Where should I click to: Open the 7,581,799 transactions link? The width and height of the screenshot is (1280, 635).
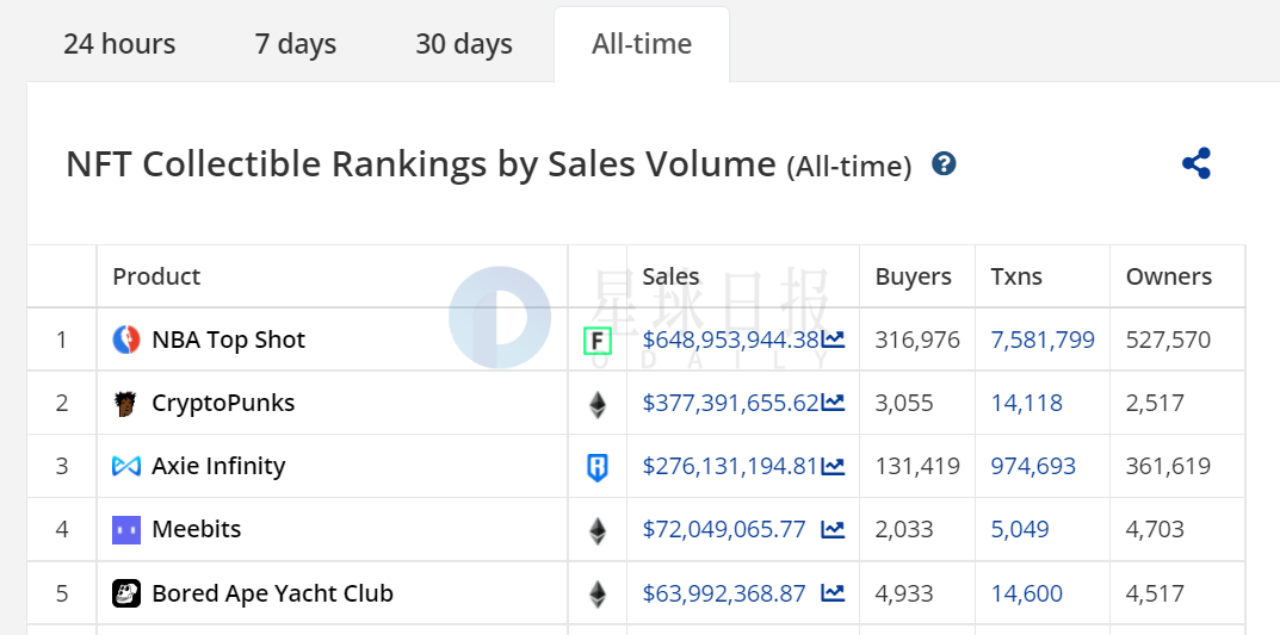(x=1043, y=340)
